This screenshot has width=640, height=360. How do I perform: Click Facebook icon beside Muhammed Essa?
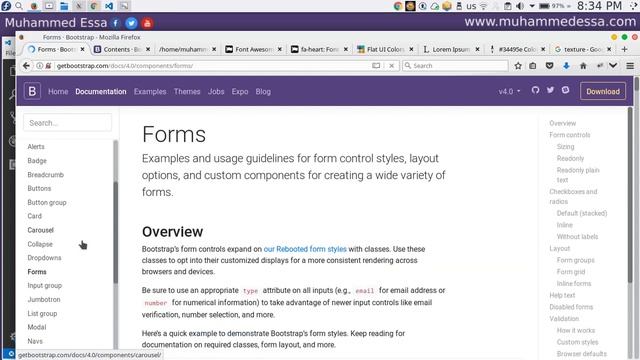(x=116, y=23)
